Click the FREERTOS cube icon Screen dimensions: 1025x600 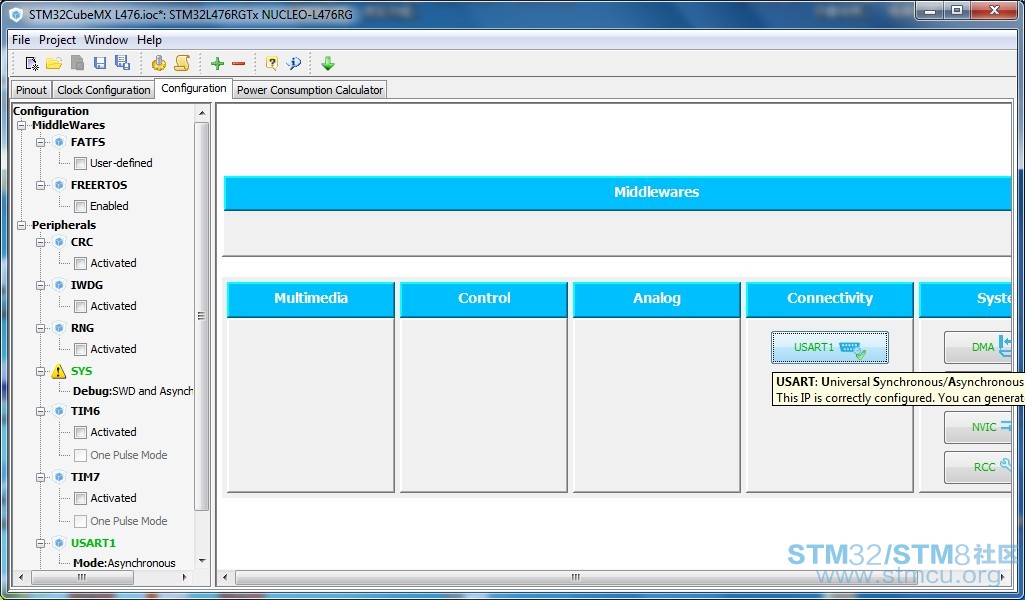click(59, 185)
